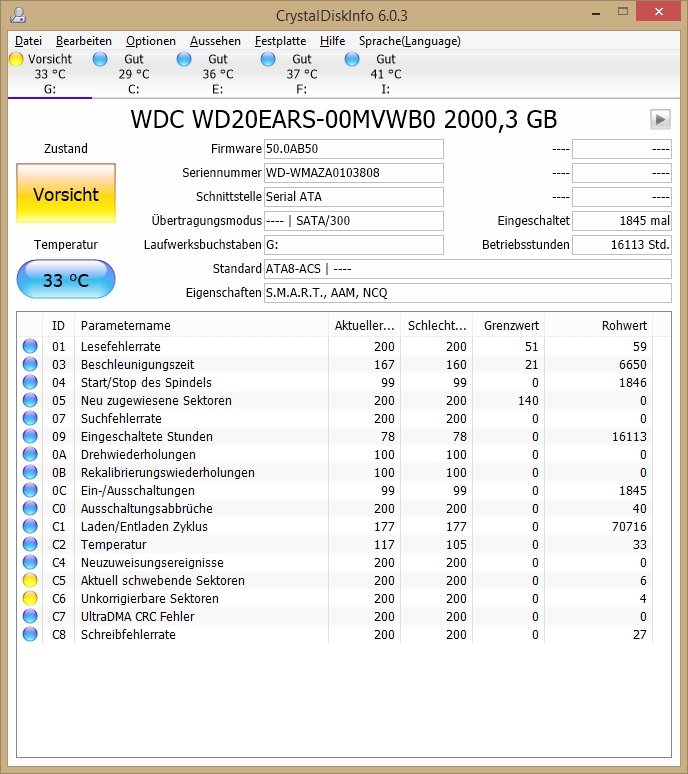The image size is (688, 774).
Task: Click the blue orb for Laden/Entladen Zyklus
Action: (30, 526)
